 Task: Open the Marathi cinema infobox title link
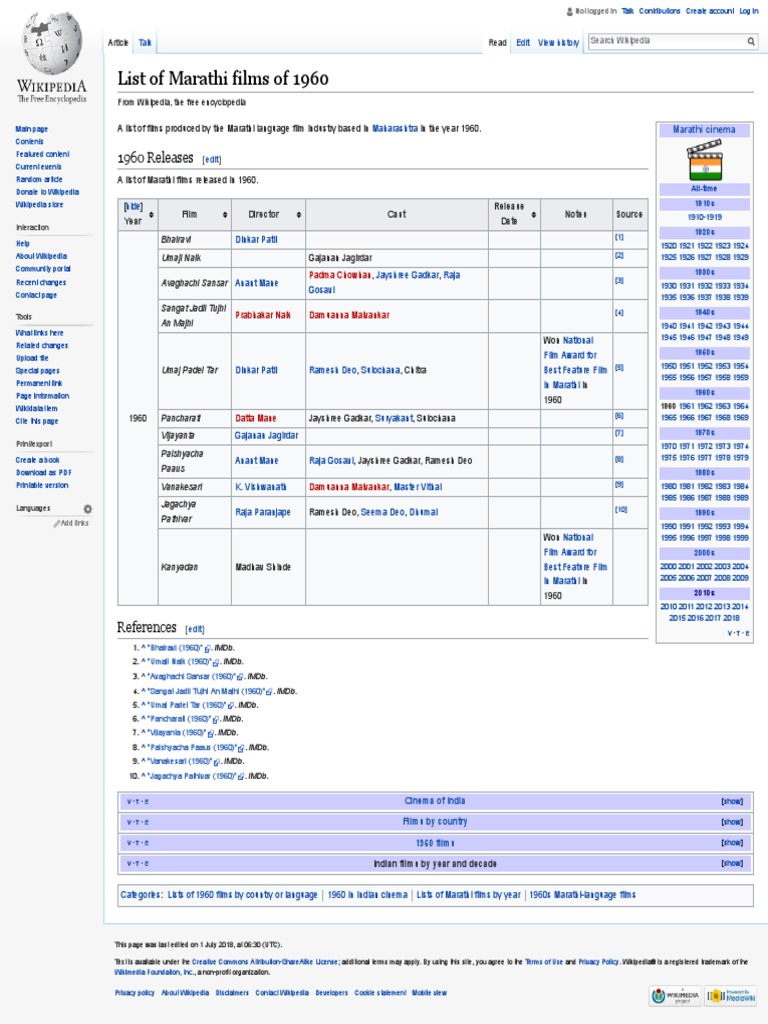coord(704,130)
